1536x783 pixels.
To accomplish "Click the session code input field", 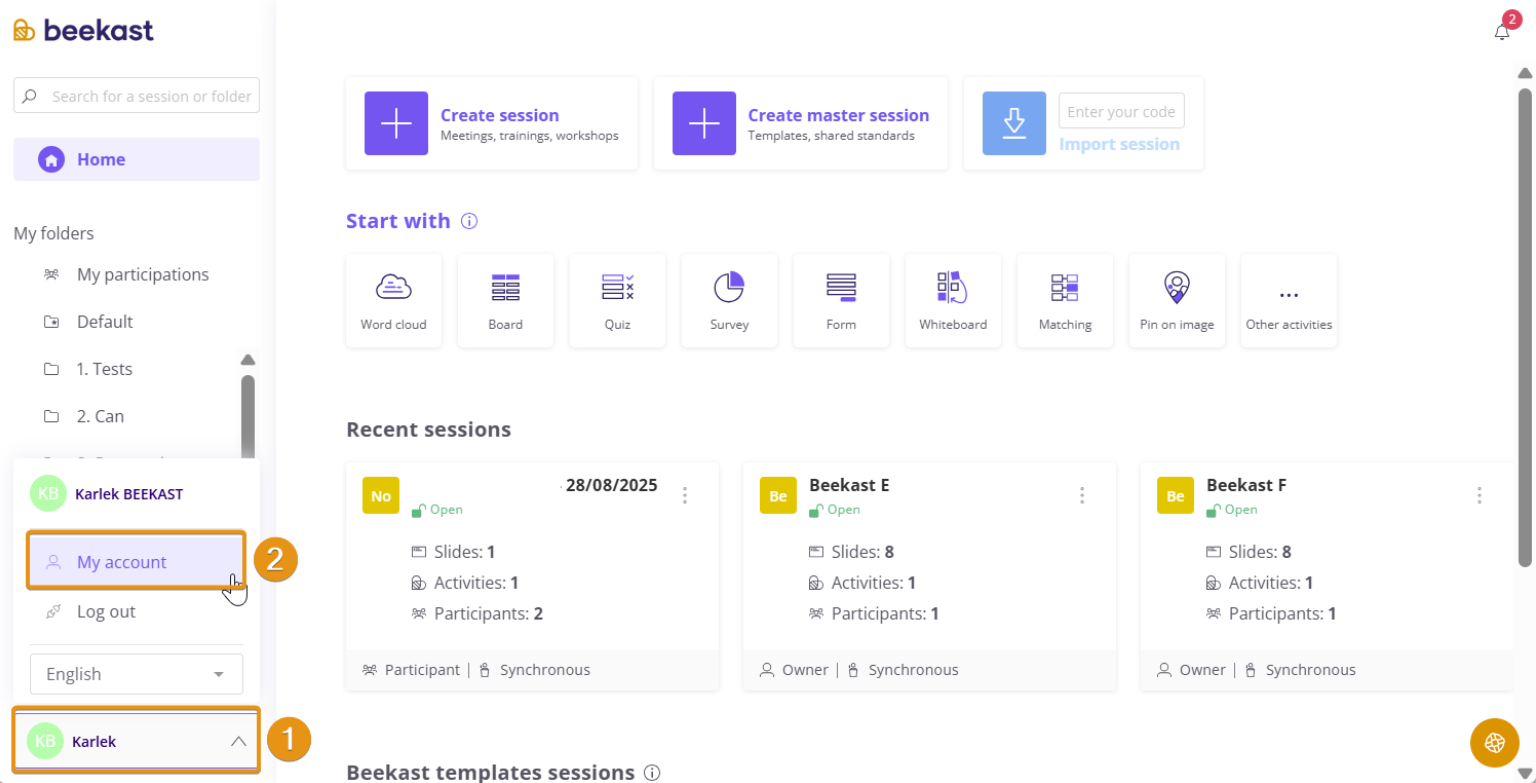I will (x=1121, y=112).
